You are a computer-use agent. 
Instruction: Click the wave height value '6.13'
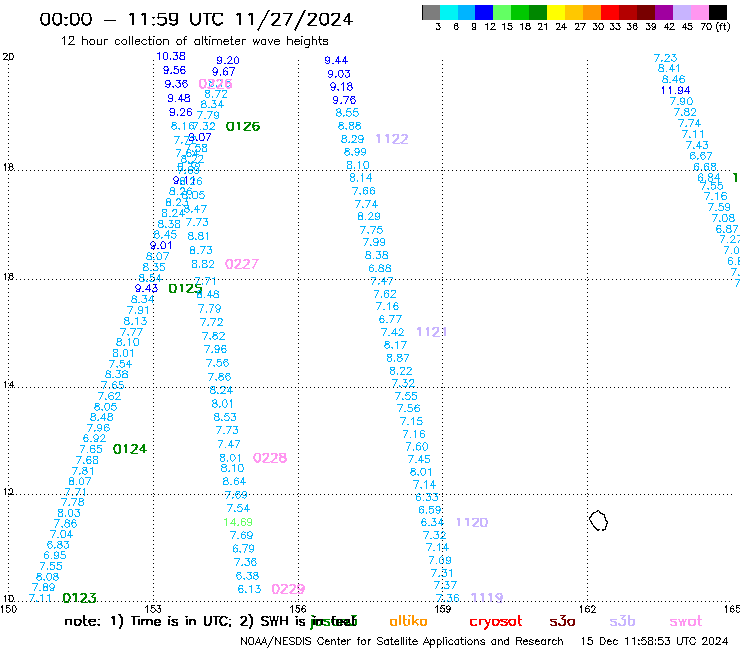coord(249,589)
